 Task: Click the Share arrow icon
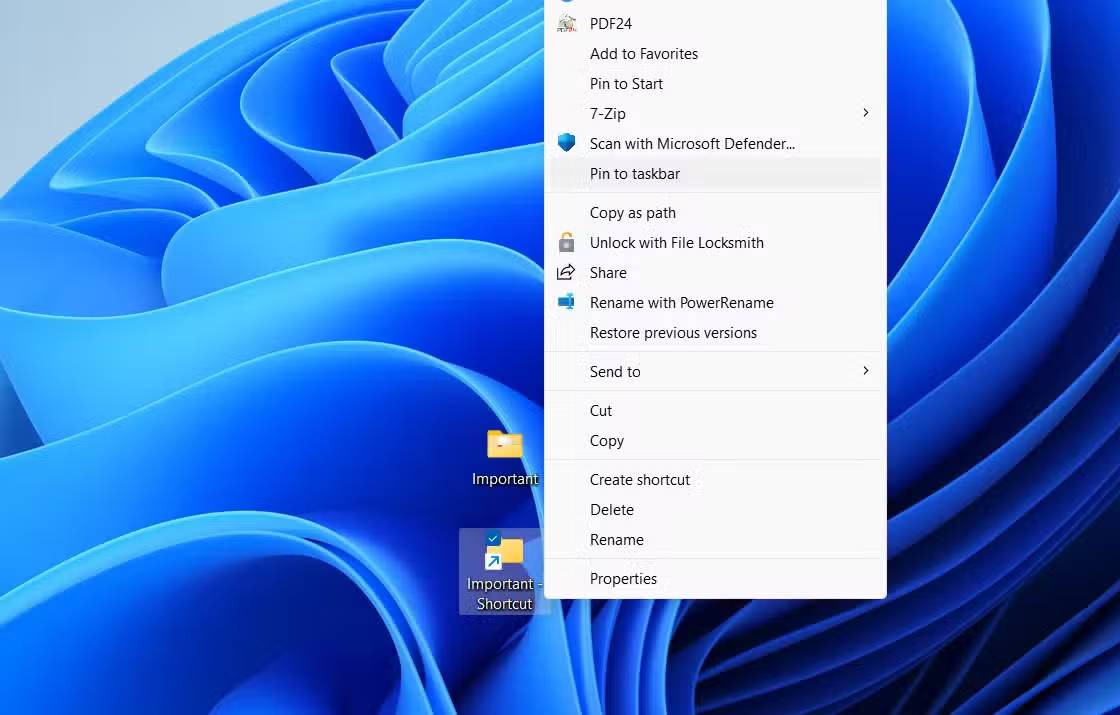point(566,272)
